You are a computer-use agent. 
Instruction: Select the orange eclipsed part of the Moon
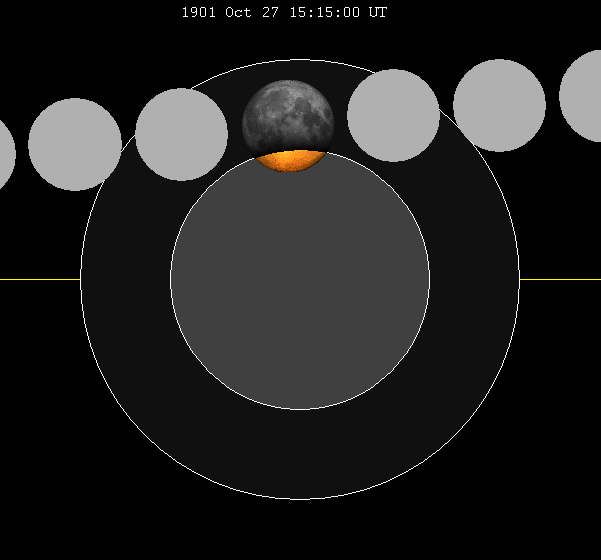tap(289, 161)
